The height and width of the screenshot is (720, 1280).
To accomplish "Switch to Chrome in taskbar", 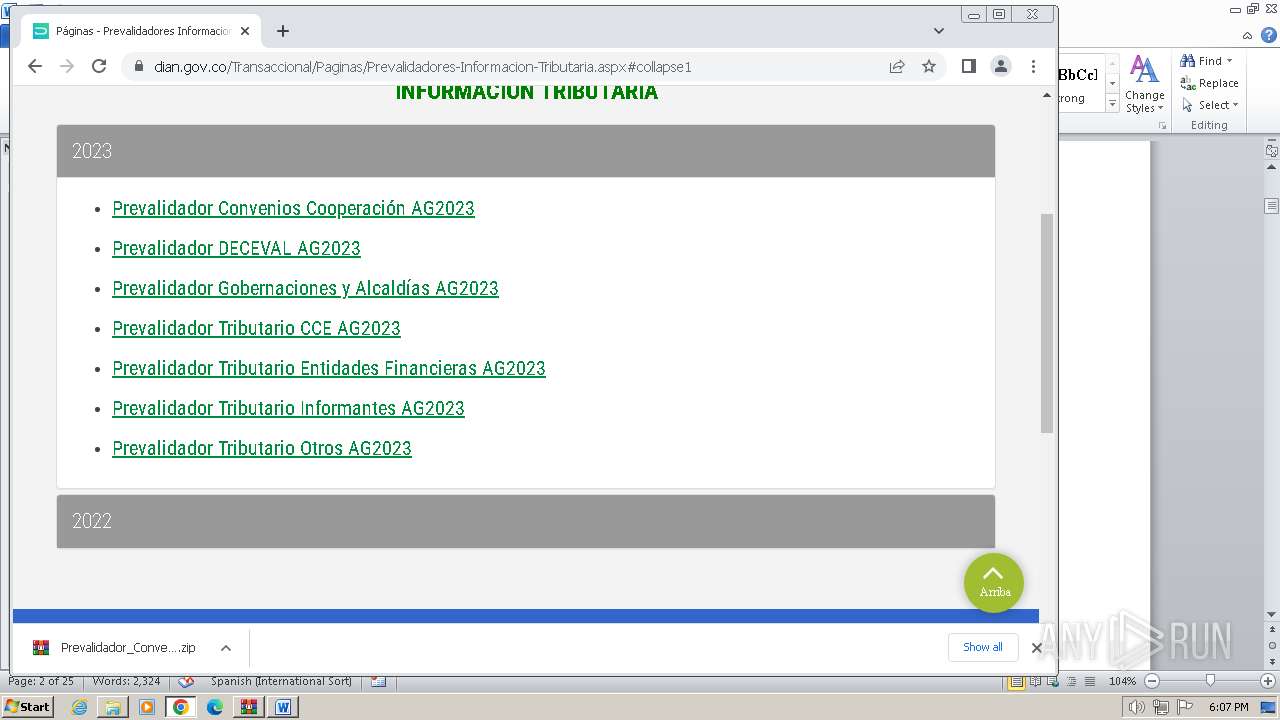I will click(x=181, y=707).
